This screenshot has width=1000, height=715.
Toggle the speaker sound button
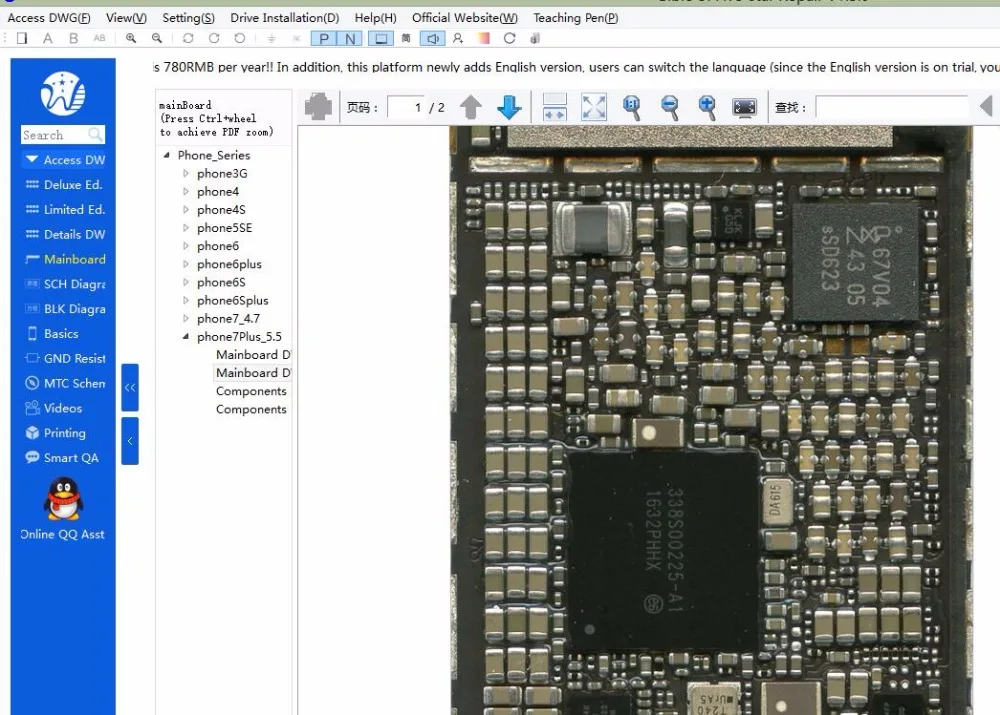432,39
